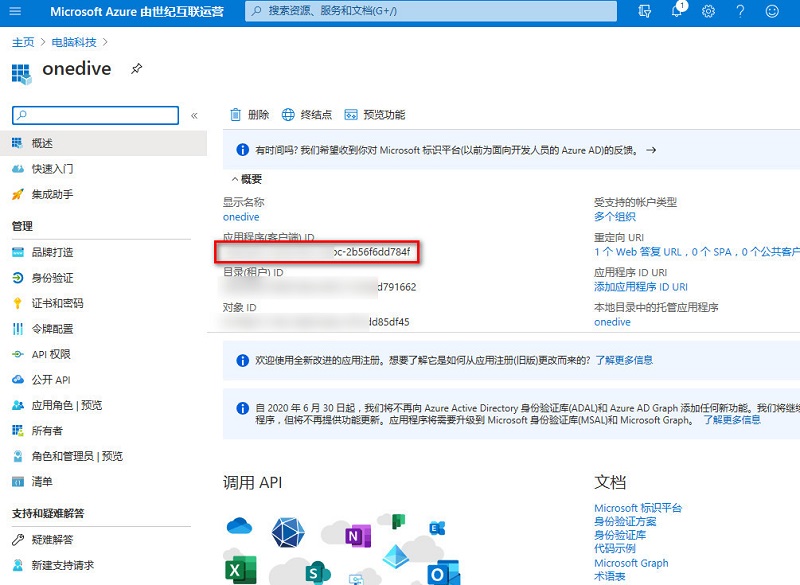The width and height of the screenshot is (800, 585).
Task: Open 代码示例 documentation link
Action: pyautogui.click(x=615, y=548)
